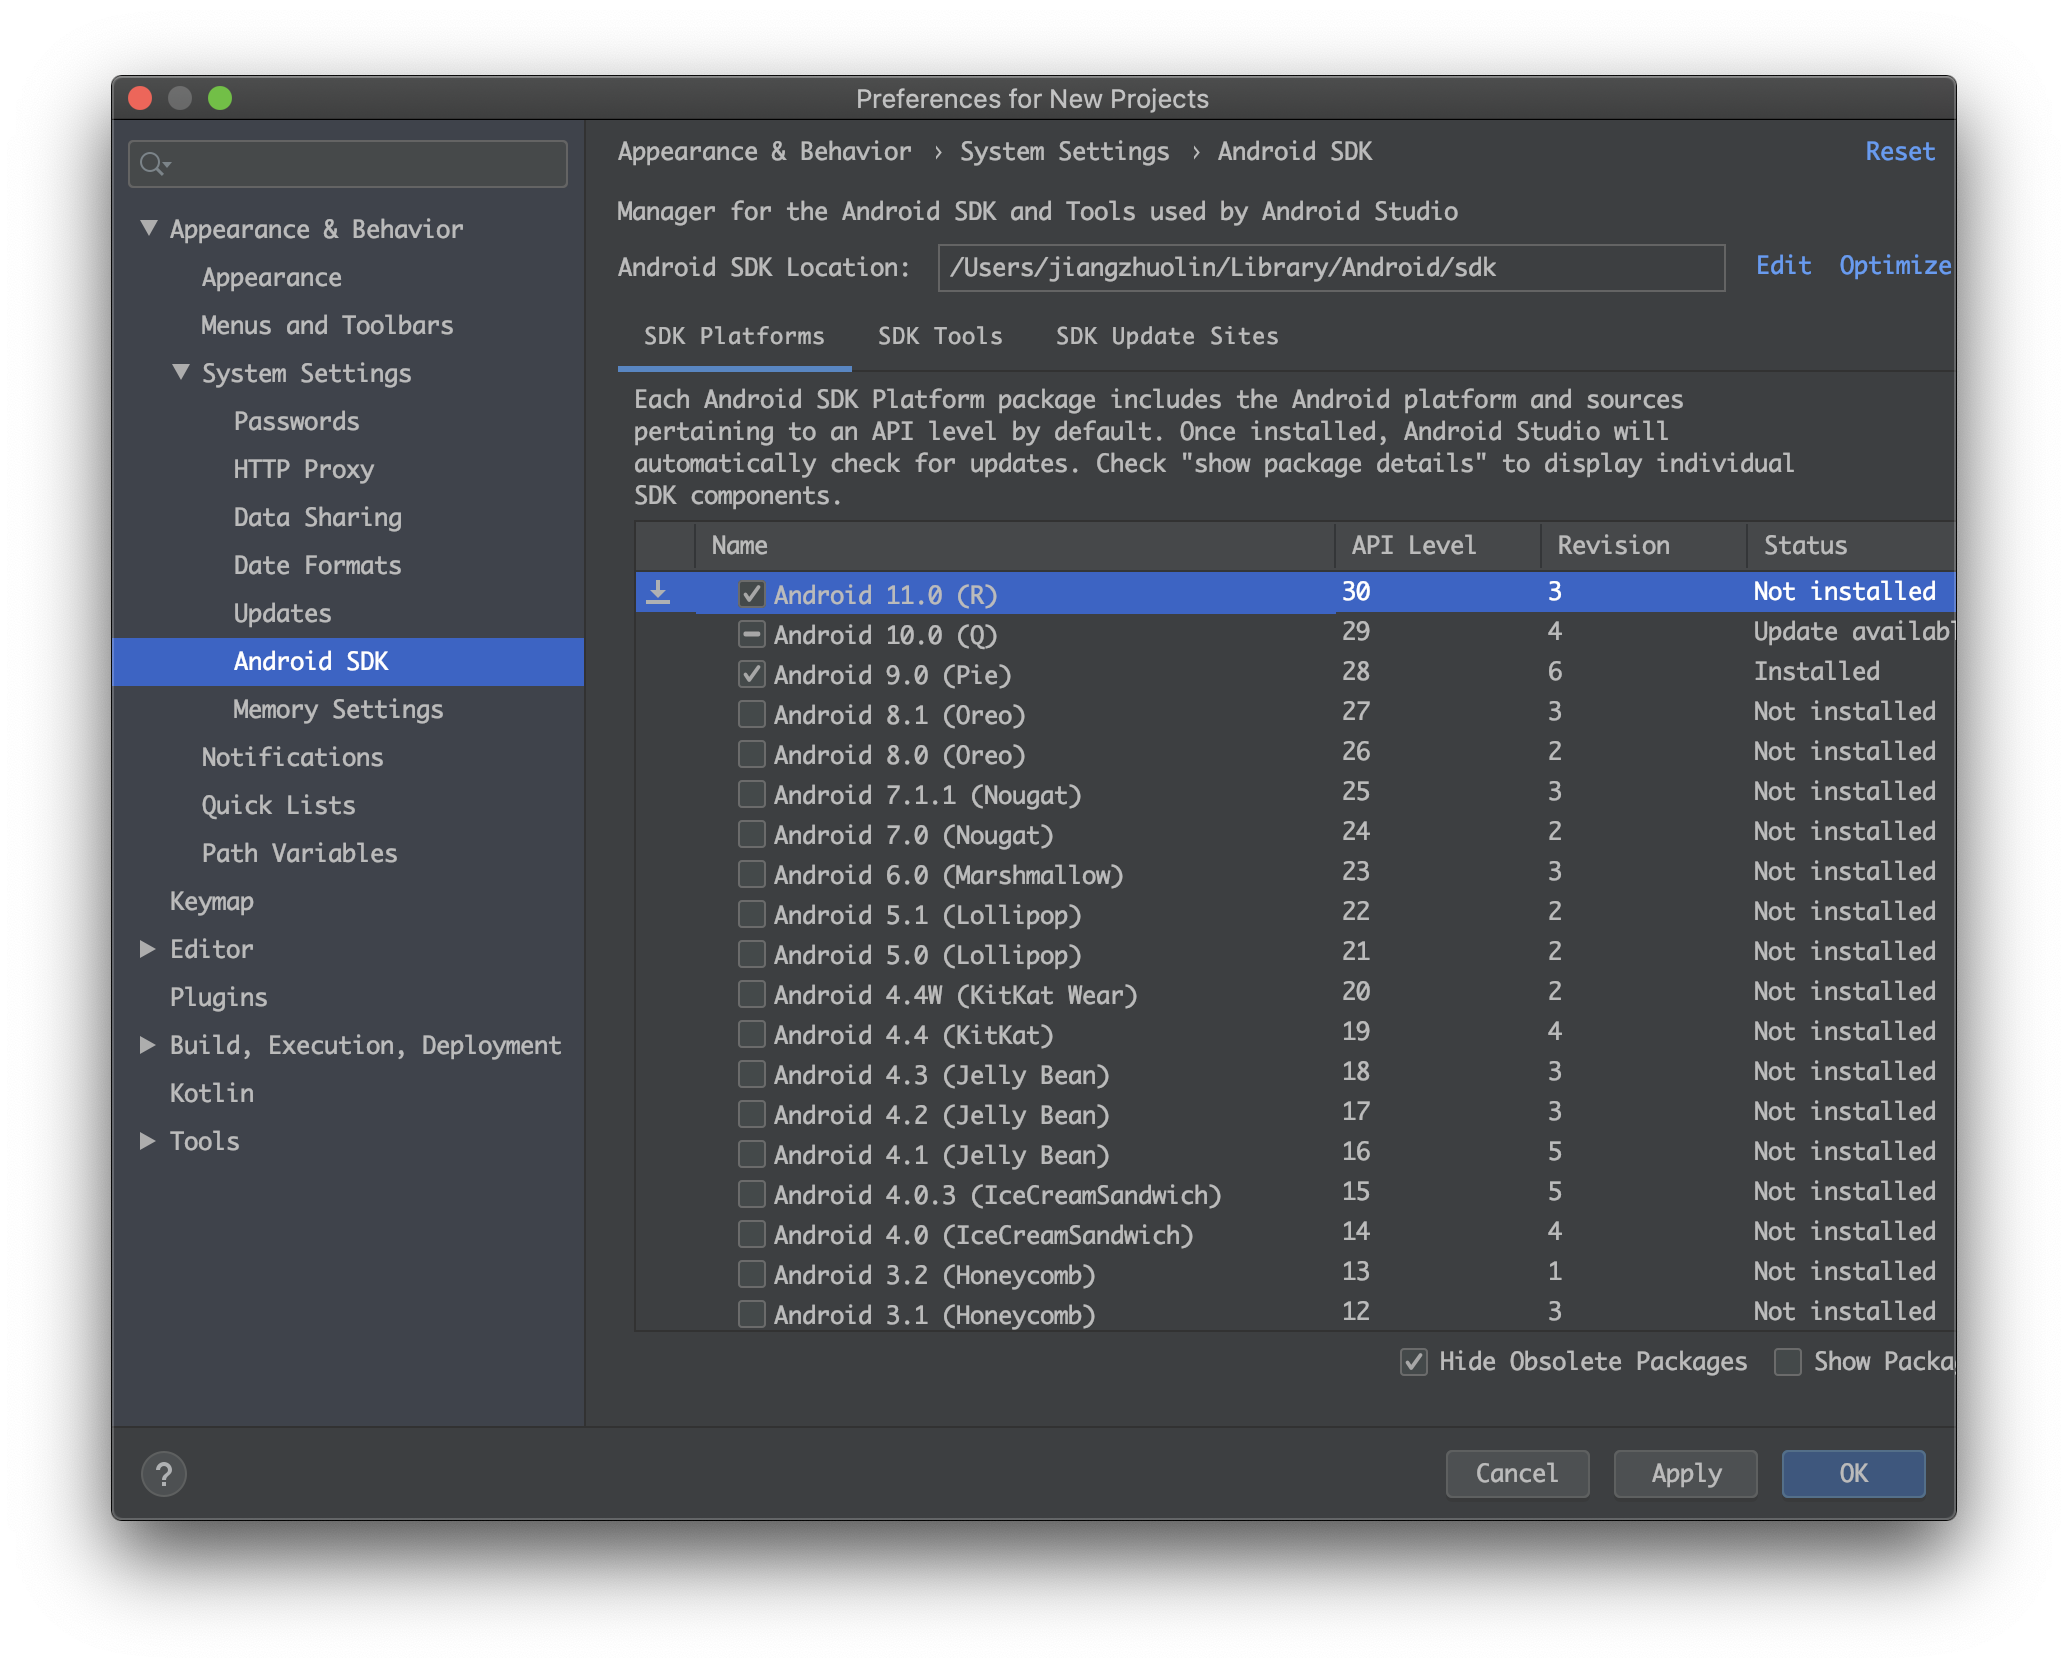Select HTTP Proxy settings
Viewport: 2068px width, 1668px height.
(303, 469)
